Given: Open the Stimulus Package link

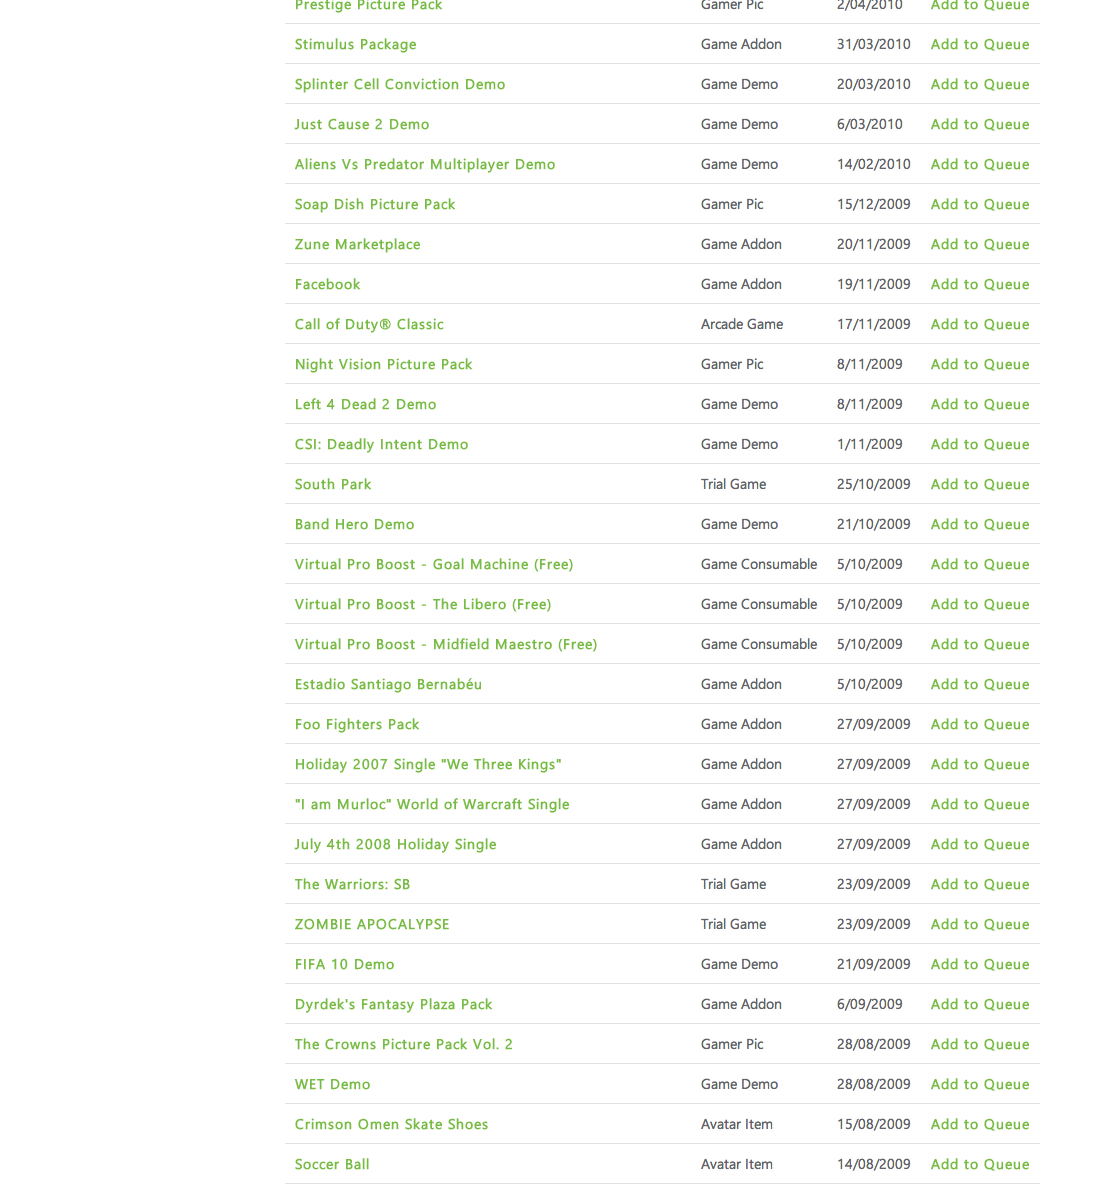Looking at the screenshot, I should tap(356, 44).
